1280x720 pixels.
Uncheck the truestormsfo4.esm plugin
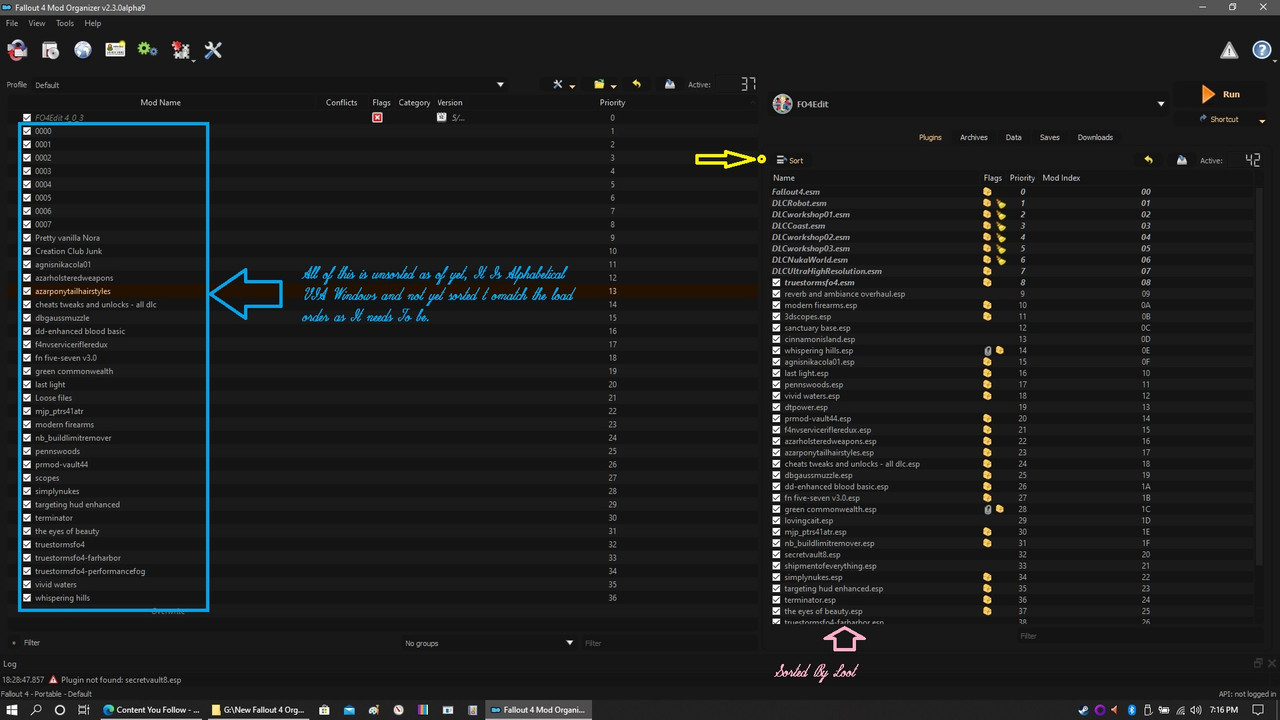pos(777,283)
